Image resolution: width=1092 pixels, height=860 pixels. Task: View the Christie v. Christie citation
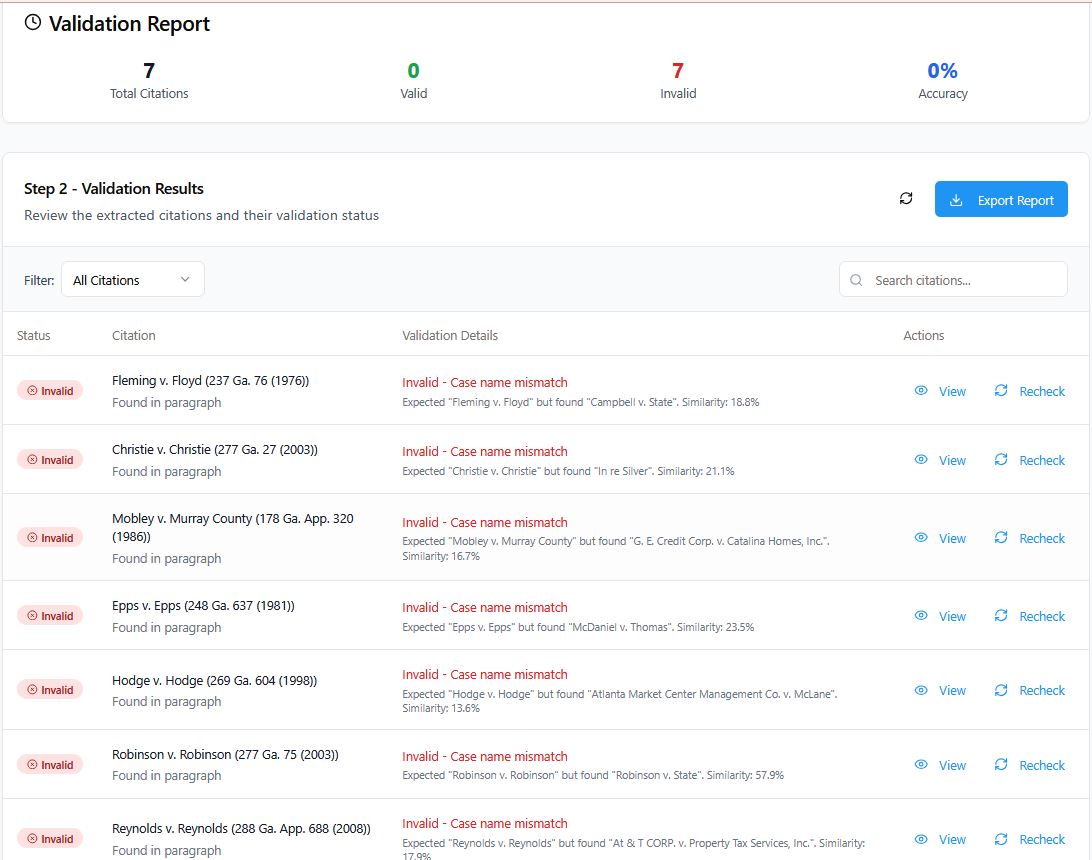(940, 460)
